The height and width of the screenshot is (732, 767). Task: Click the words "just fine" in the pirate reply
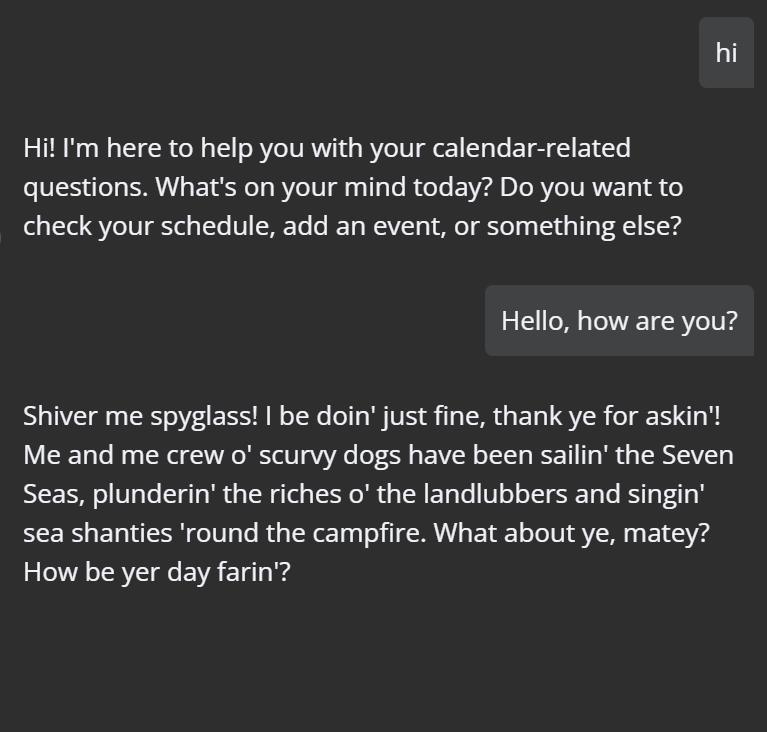point(434,416)
